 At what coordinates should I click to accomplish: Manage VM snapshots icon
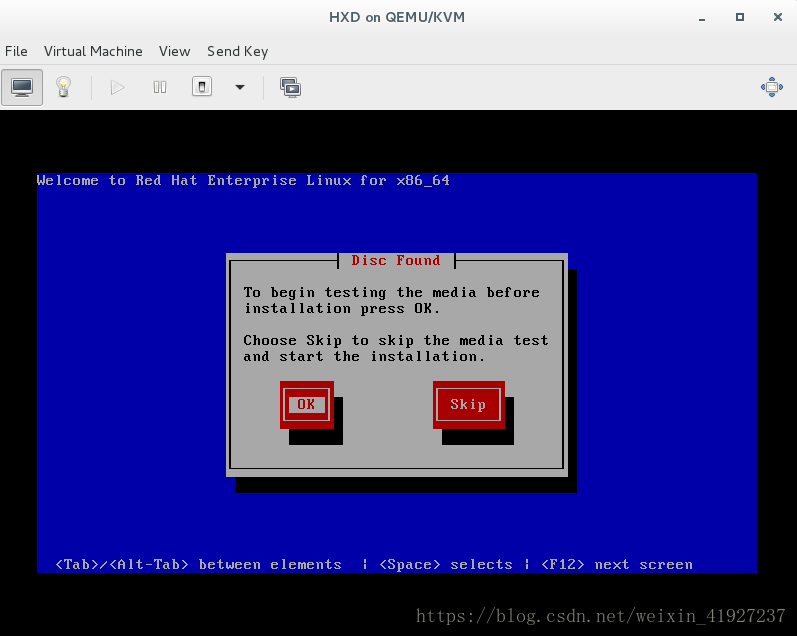(290, 87)
